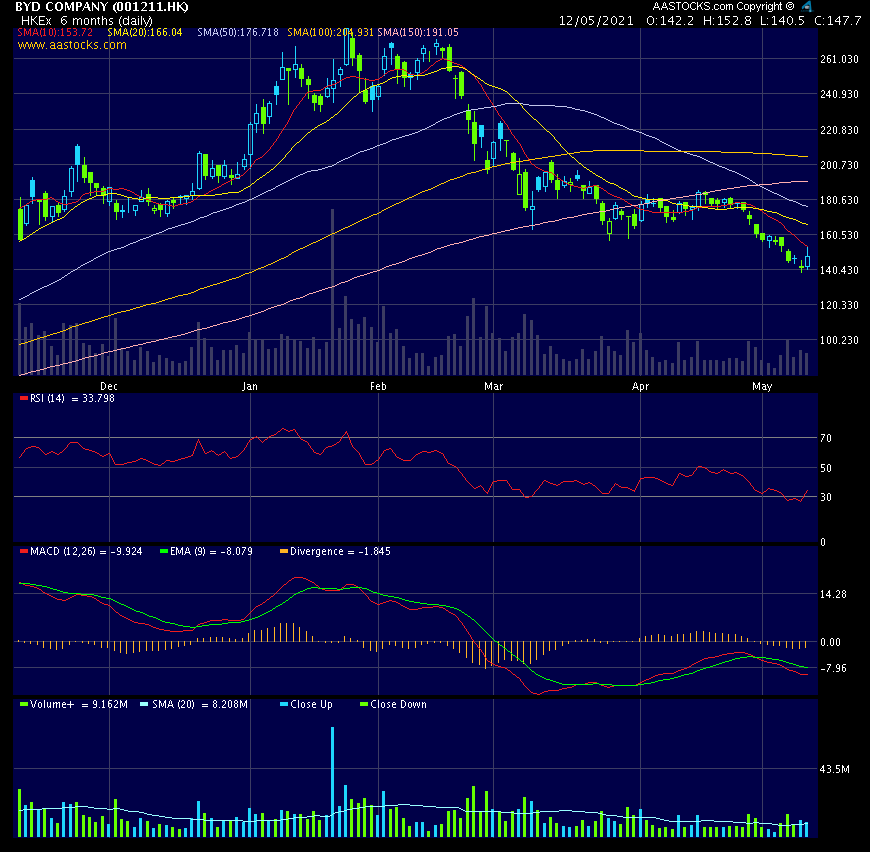Image resolution: width=870 pixels, height=852 pixels.
Task: Select the SMA(20):166.04 legend label
Action: tap(145, 32)
